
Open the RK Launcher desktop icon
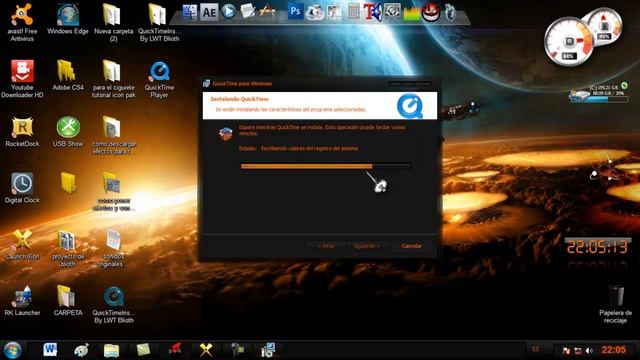click(22, 301)
